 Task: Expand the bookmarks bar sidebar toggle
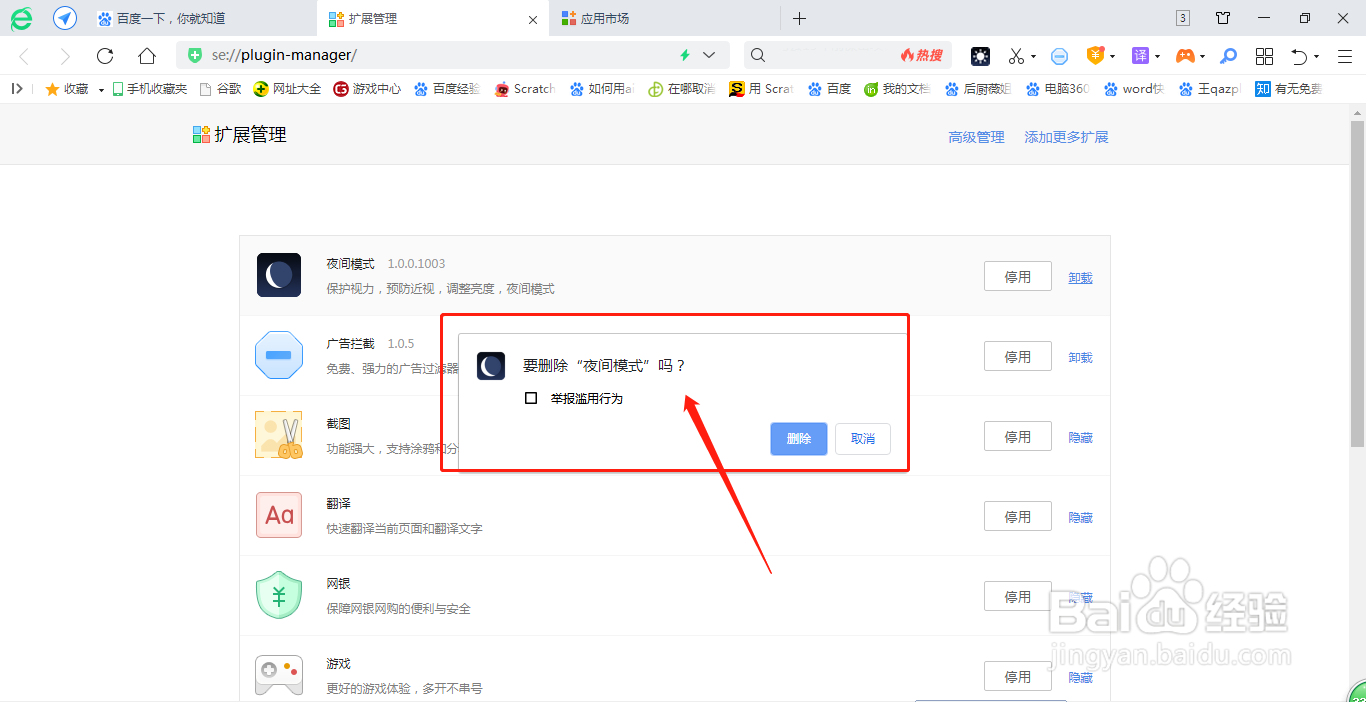17,89
